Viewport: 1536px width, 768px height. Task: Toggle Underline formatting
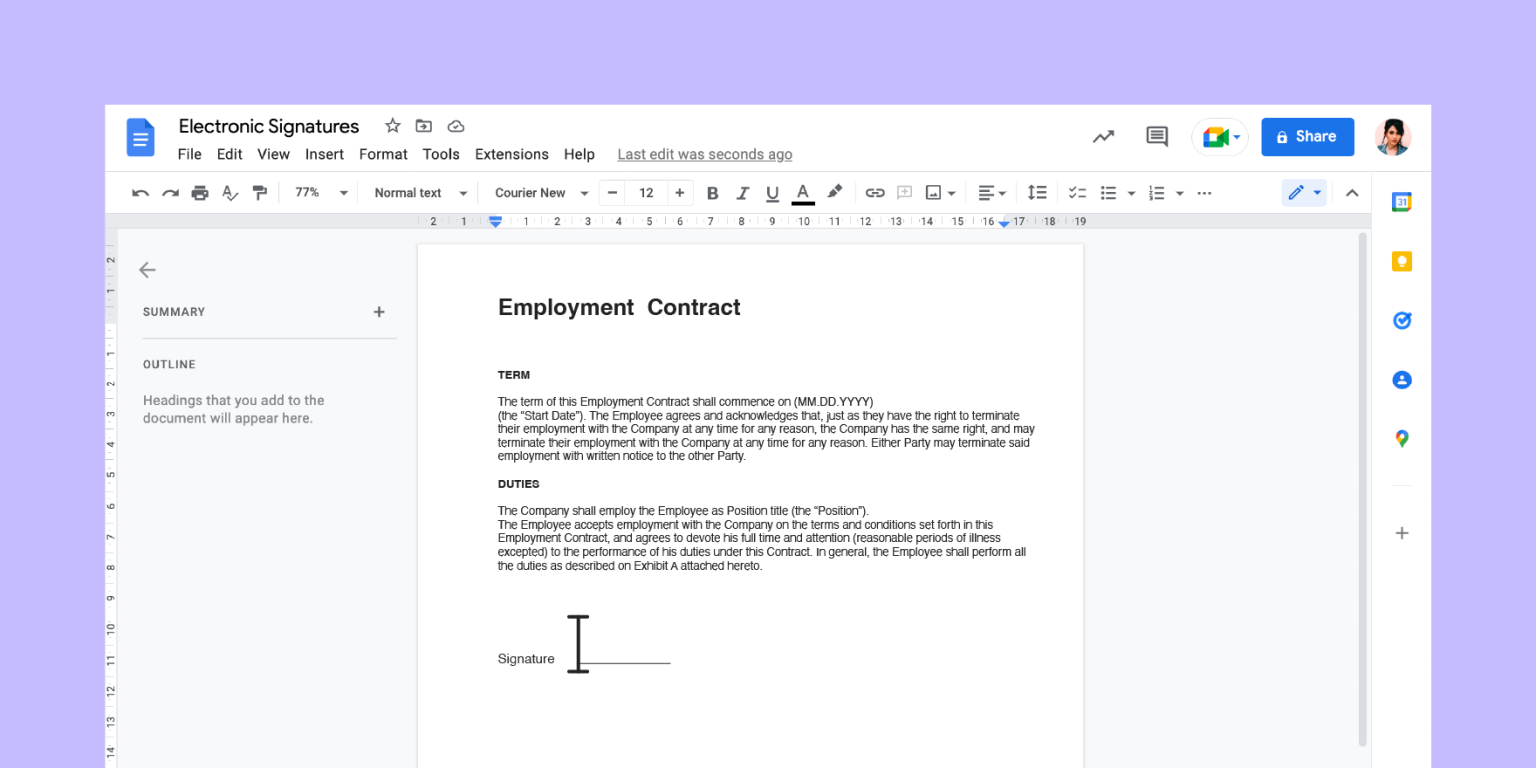[772, 193]
